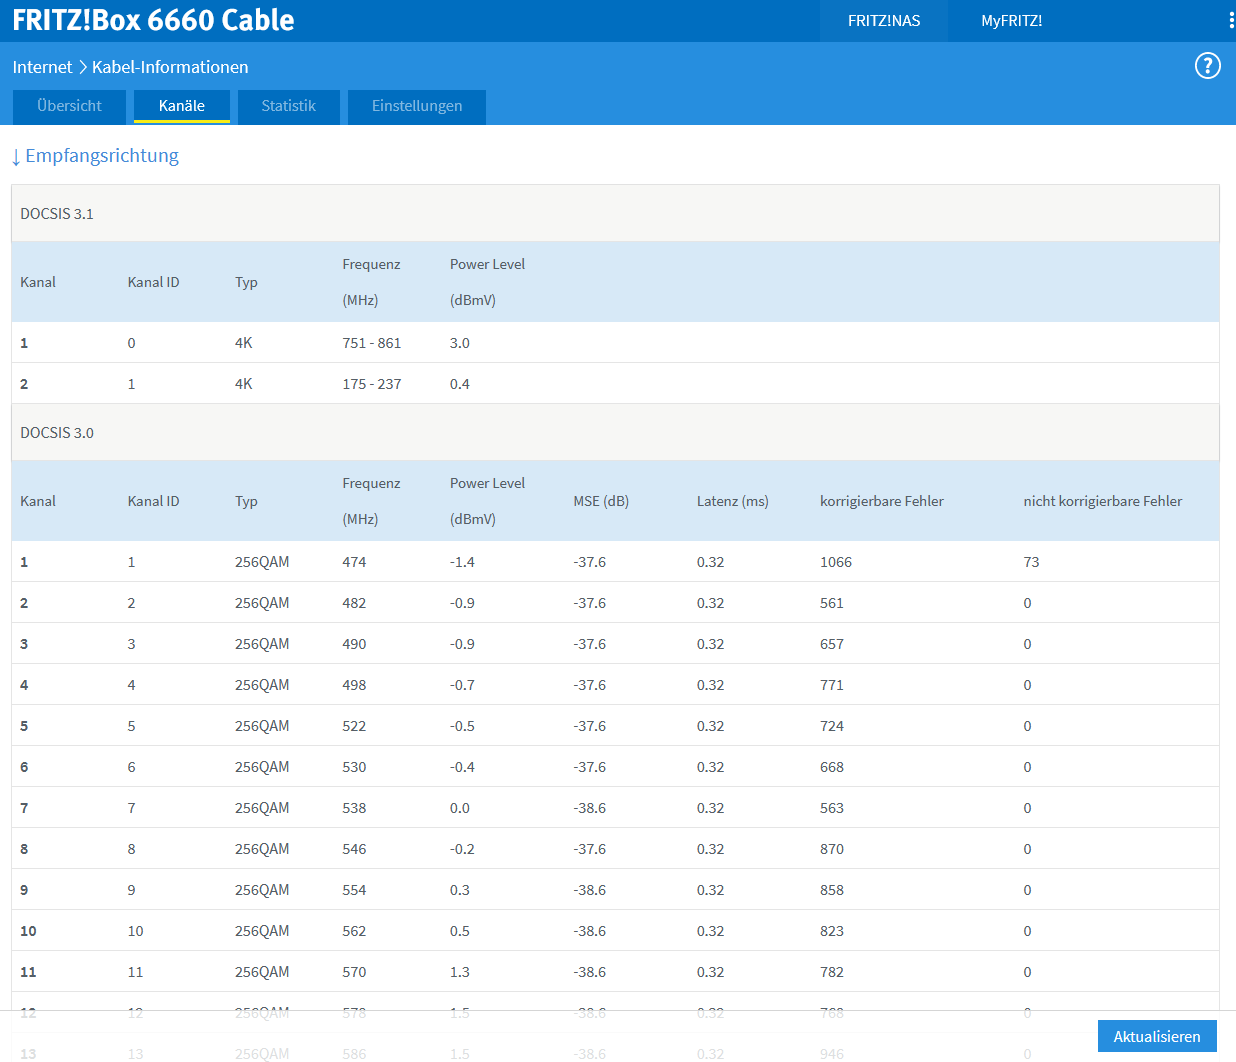
Task: Click the MSE (dB) column header
Action: [x=601, y=501]
